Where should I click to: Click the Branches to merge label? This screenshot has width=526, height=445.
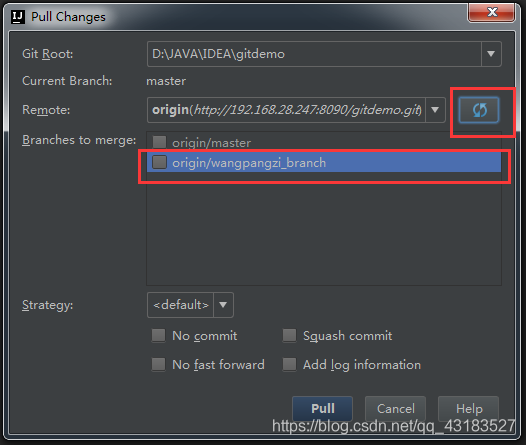click(79, 140)
